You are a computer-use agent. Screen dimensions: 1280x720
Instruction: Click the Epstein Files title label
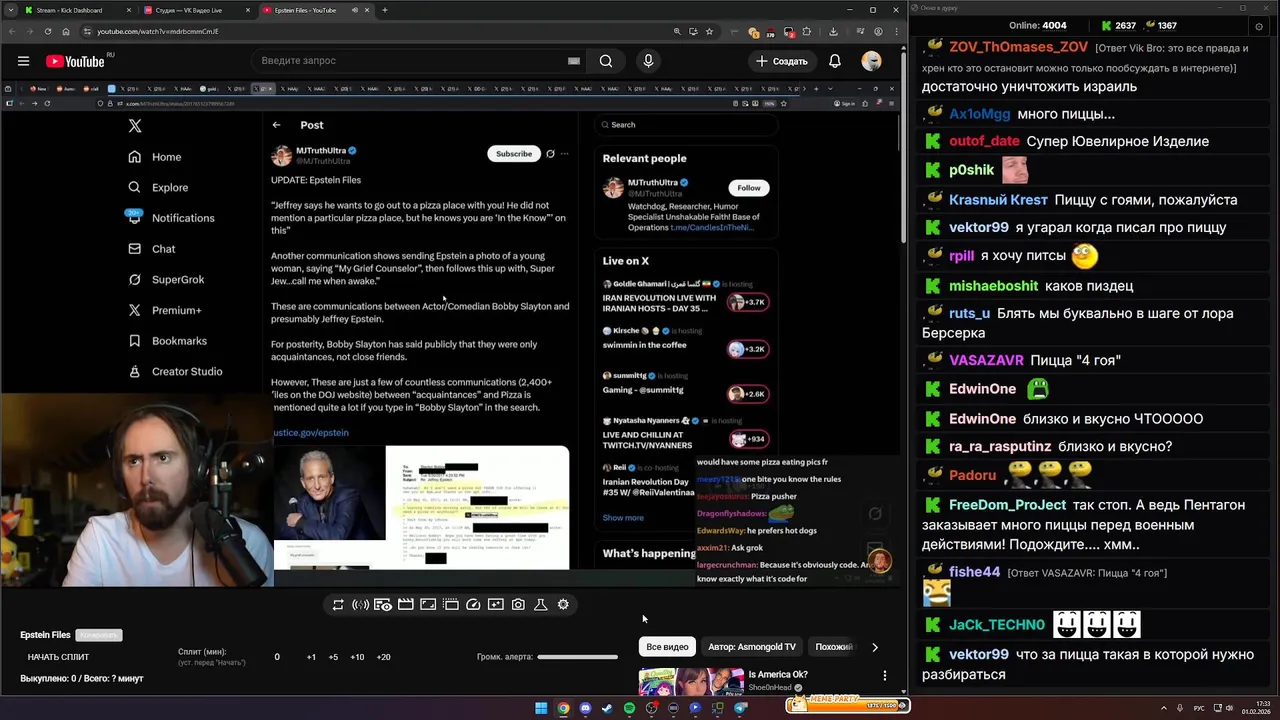45,635
